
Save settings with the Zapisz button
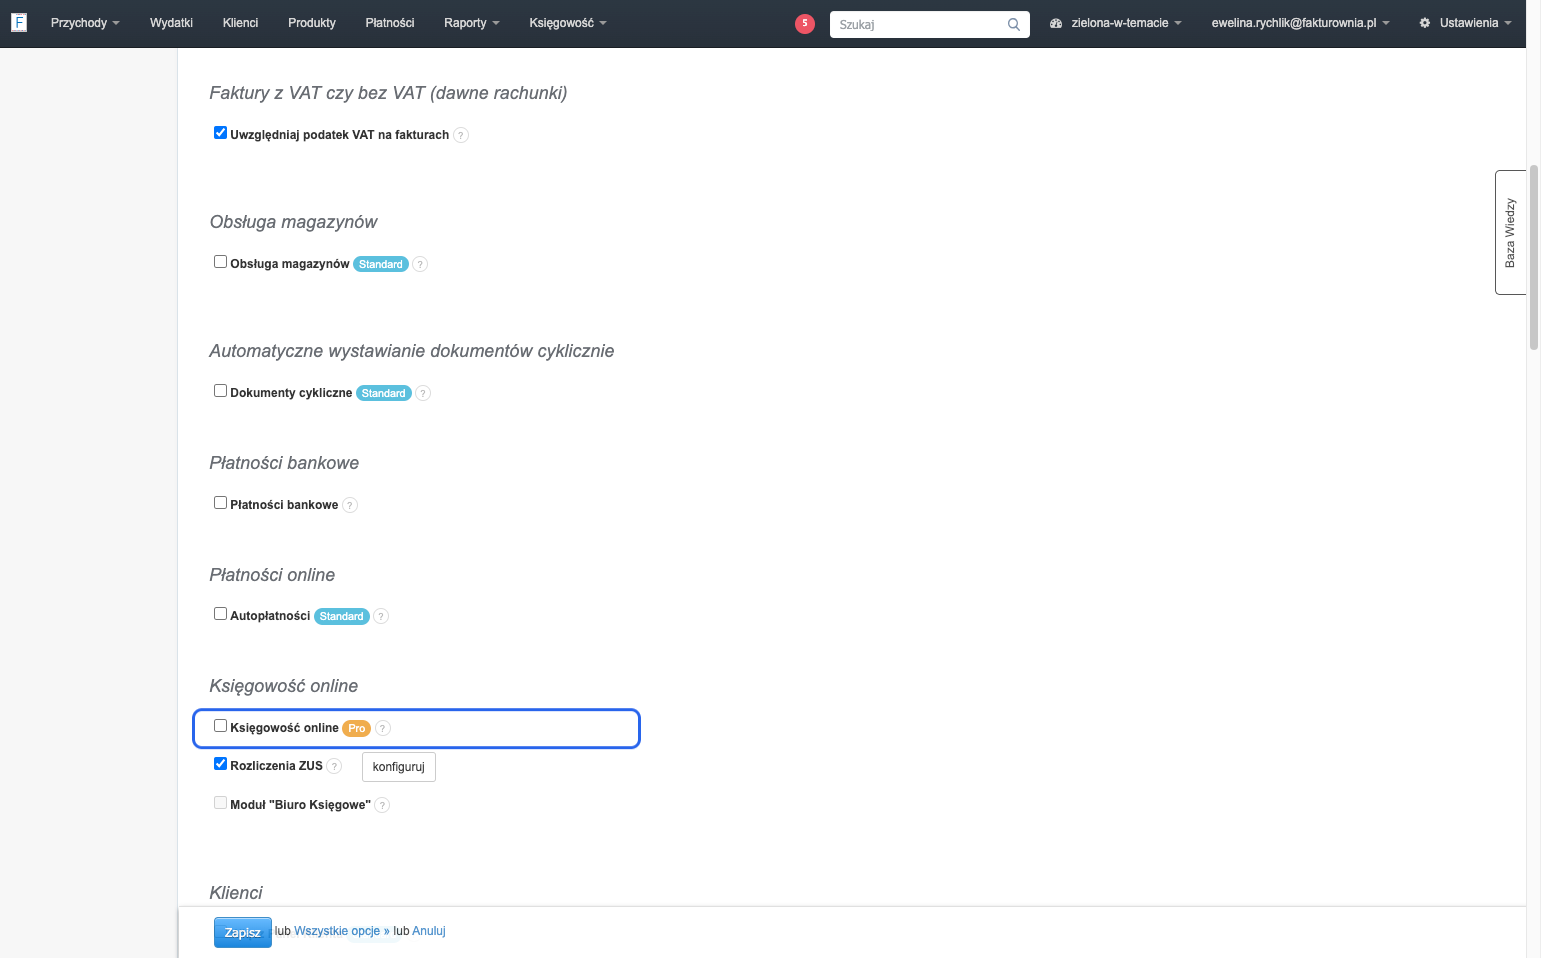(243, 932)
